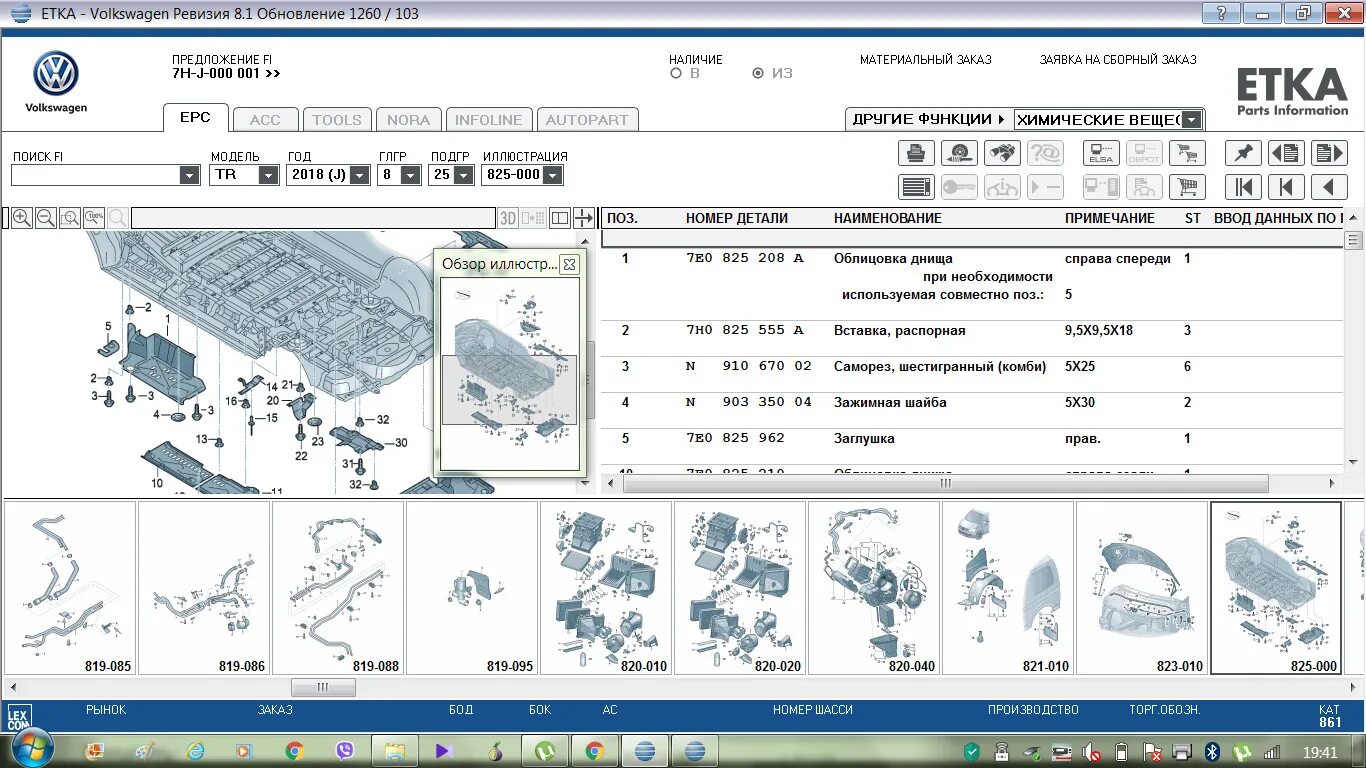Image resolution: width=1366 pixels, height=768 pixels.
Task: Open thumbnail 821-010
Action: point(1008,588)
